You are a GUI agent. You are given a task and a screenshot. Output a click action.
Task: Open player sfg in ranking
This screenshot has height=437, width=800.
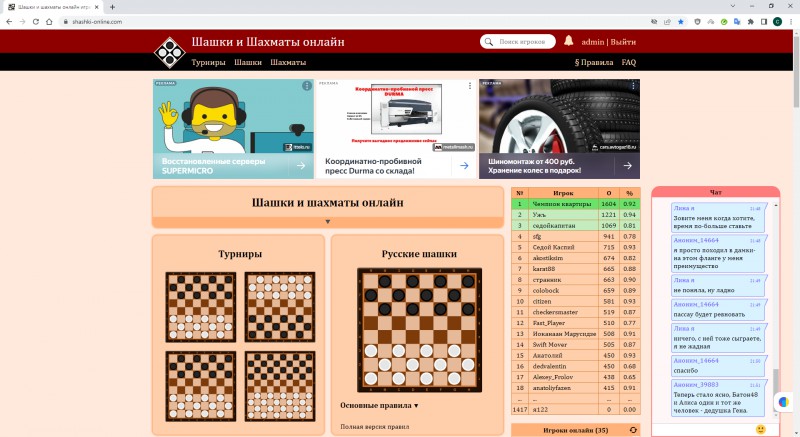[537, 236]
